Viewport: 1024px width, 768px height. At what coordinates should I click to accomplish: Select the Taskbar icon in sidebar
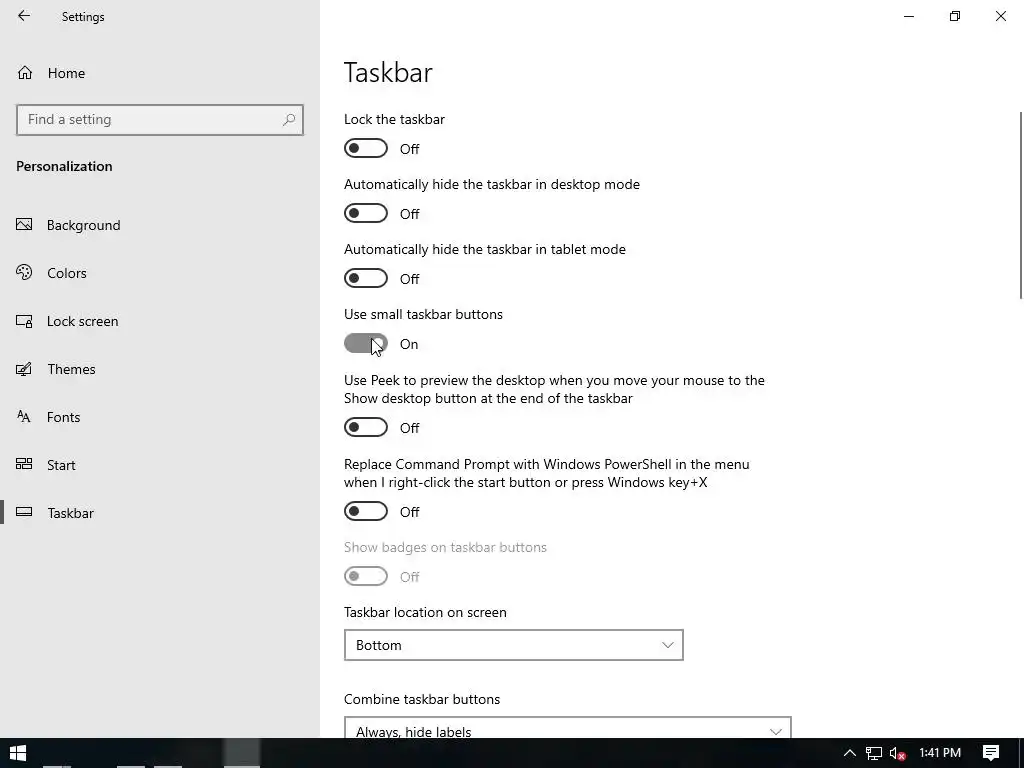click(24, 512)
